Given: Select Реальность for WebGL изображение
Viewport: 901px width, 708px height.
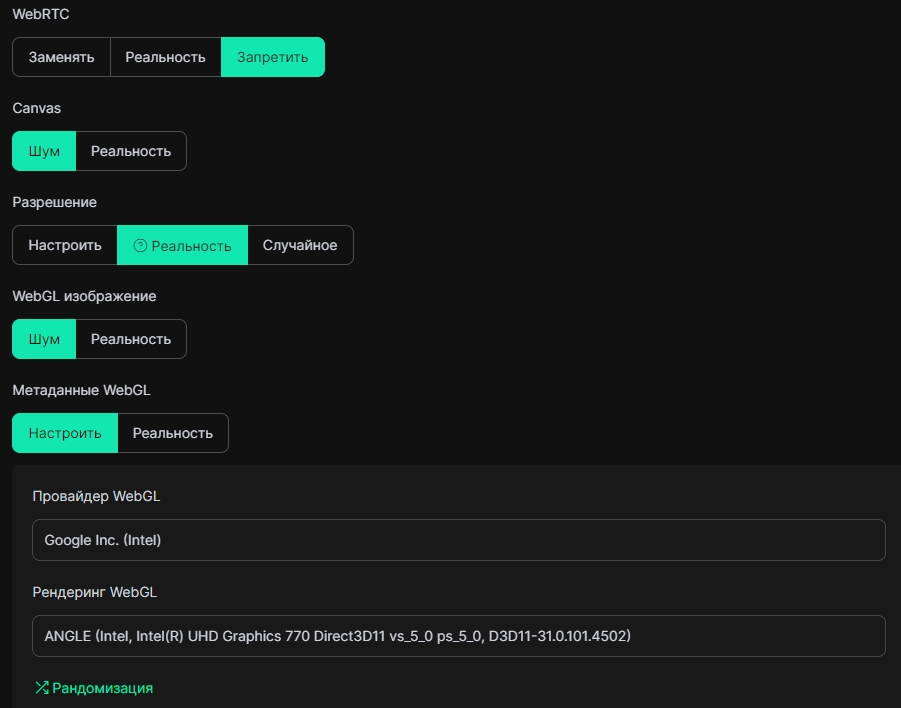Looking at the screenshot, I should [131, 339].
